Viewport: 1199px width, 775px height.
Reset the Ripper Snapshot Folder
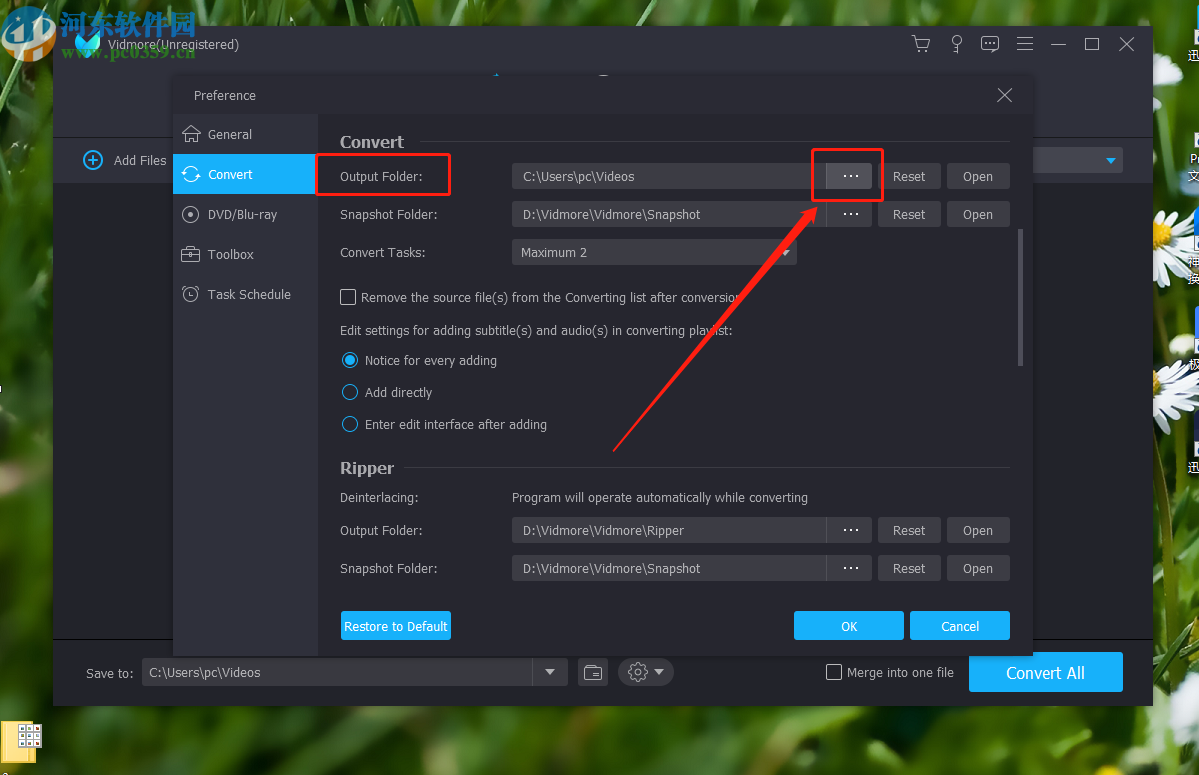909,569
